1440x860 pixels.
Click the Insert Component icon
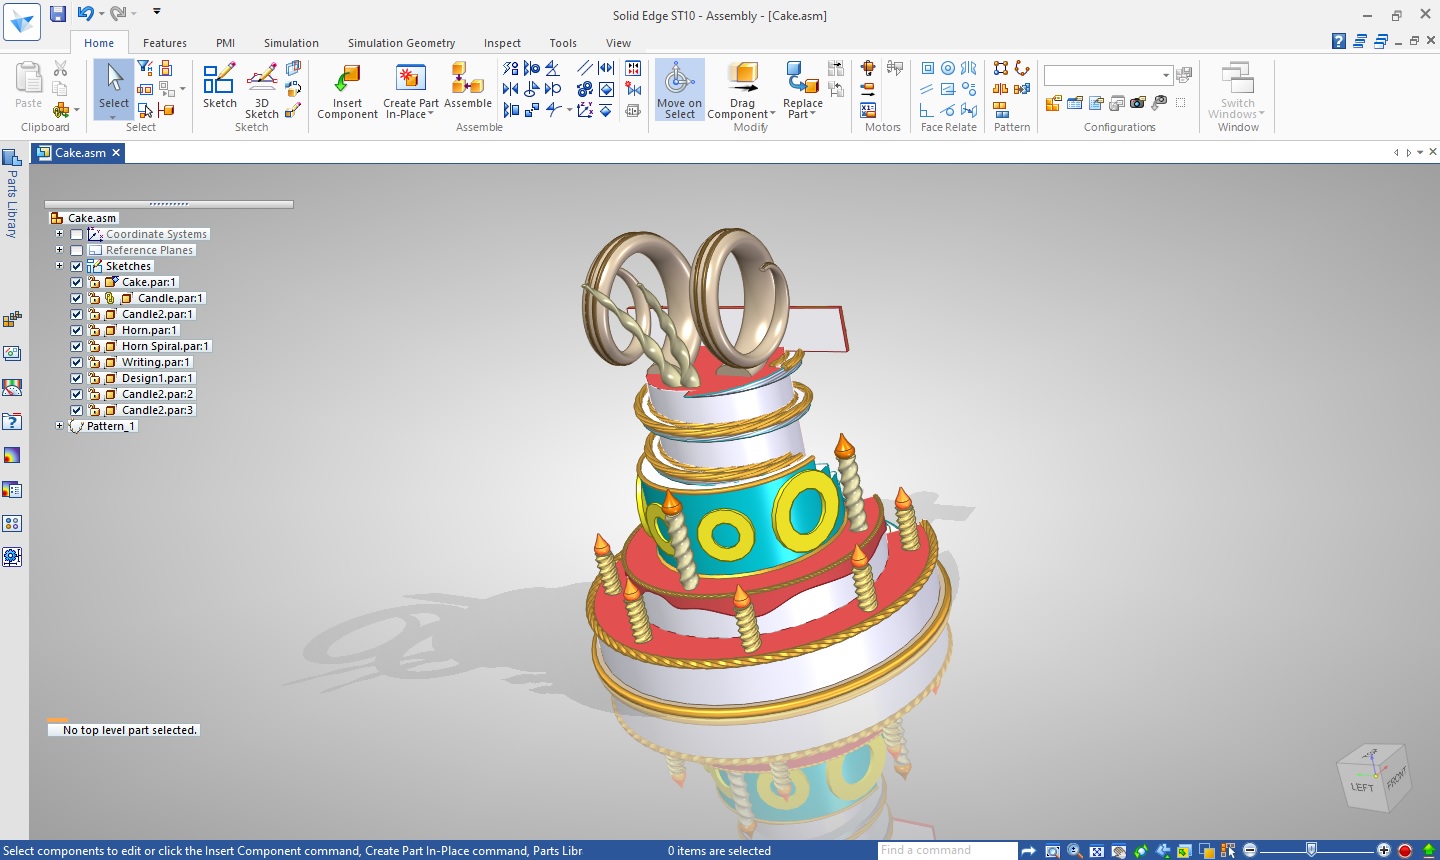coord(347,80)
